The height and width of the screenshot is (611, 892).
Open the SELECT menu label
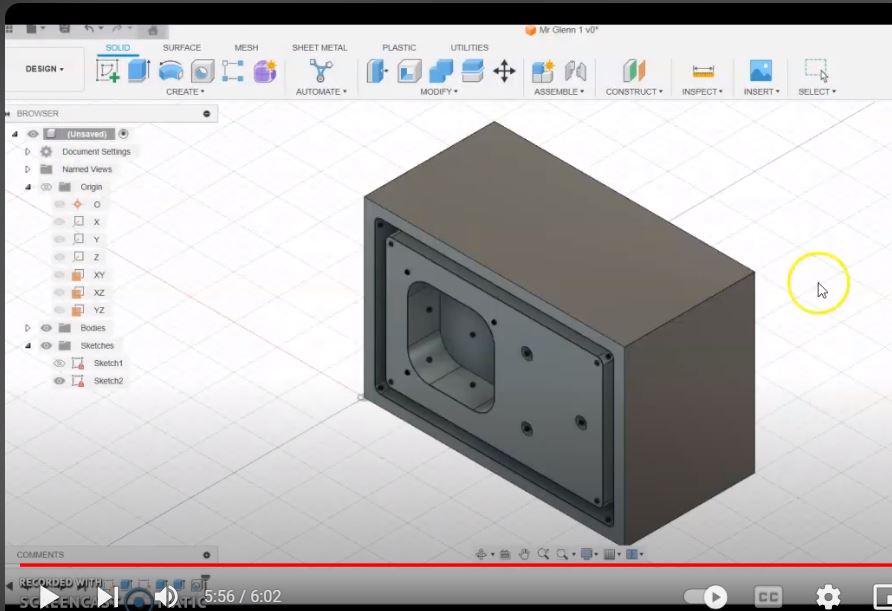817,92
